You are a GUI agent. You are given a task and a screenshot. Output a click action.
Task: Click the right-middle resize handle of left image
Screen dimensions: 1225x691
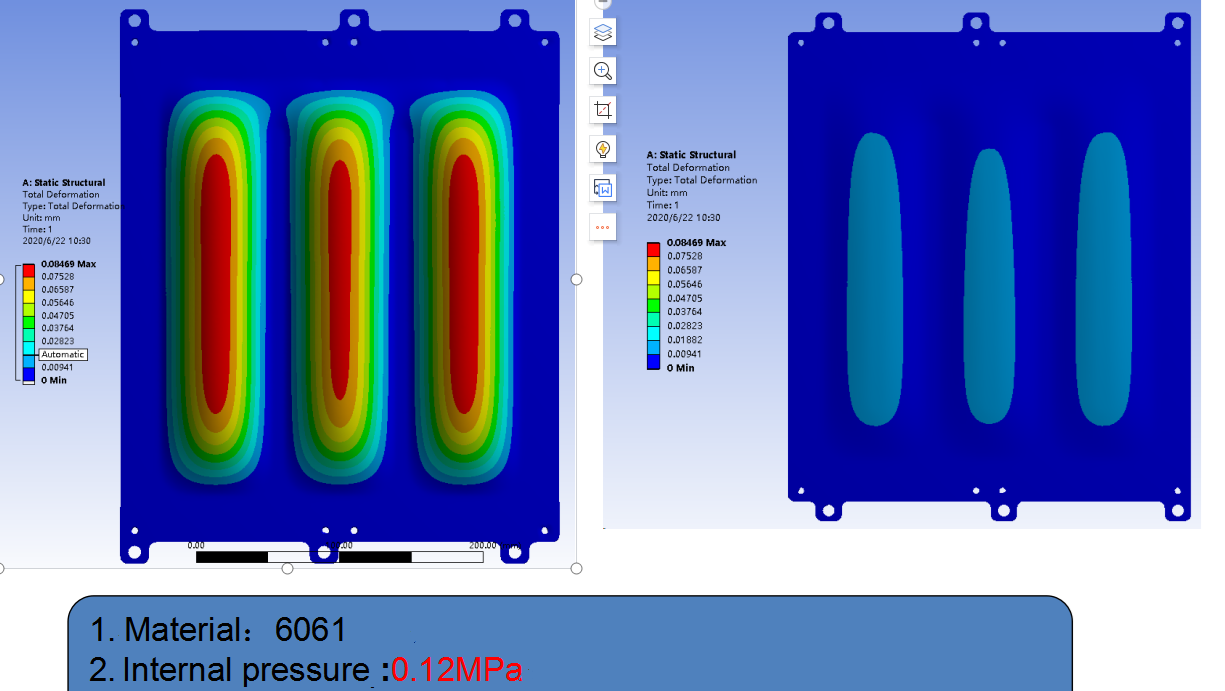point(576,280)
